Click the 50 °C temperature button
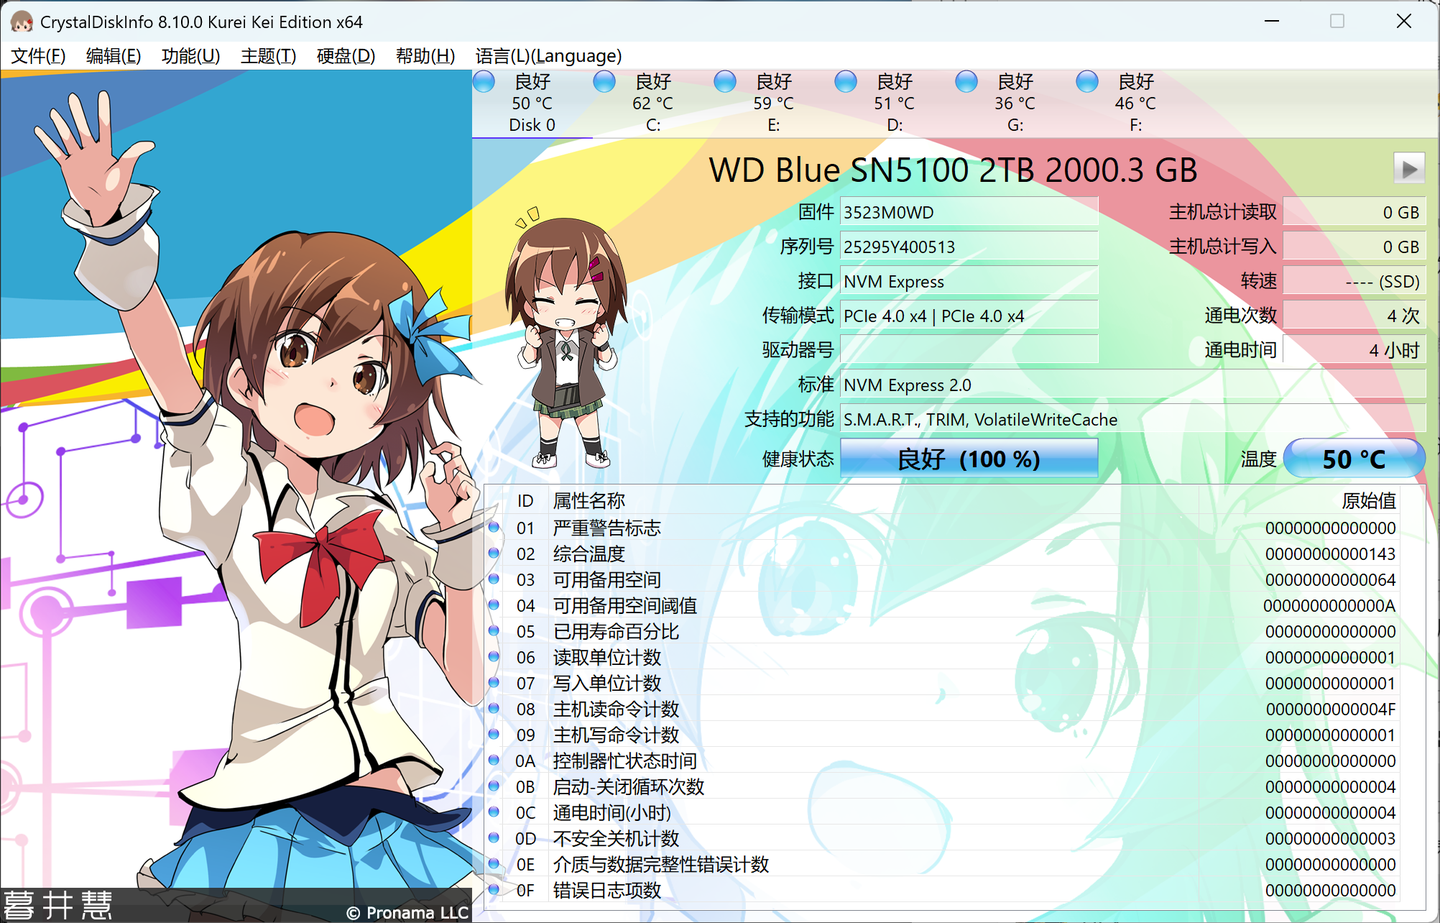This screenshot has width=1440, height=923. click(x=1355, y=458)
